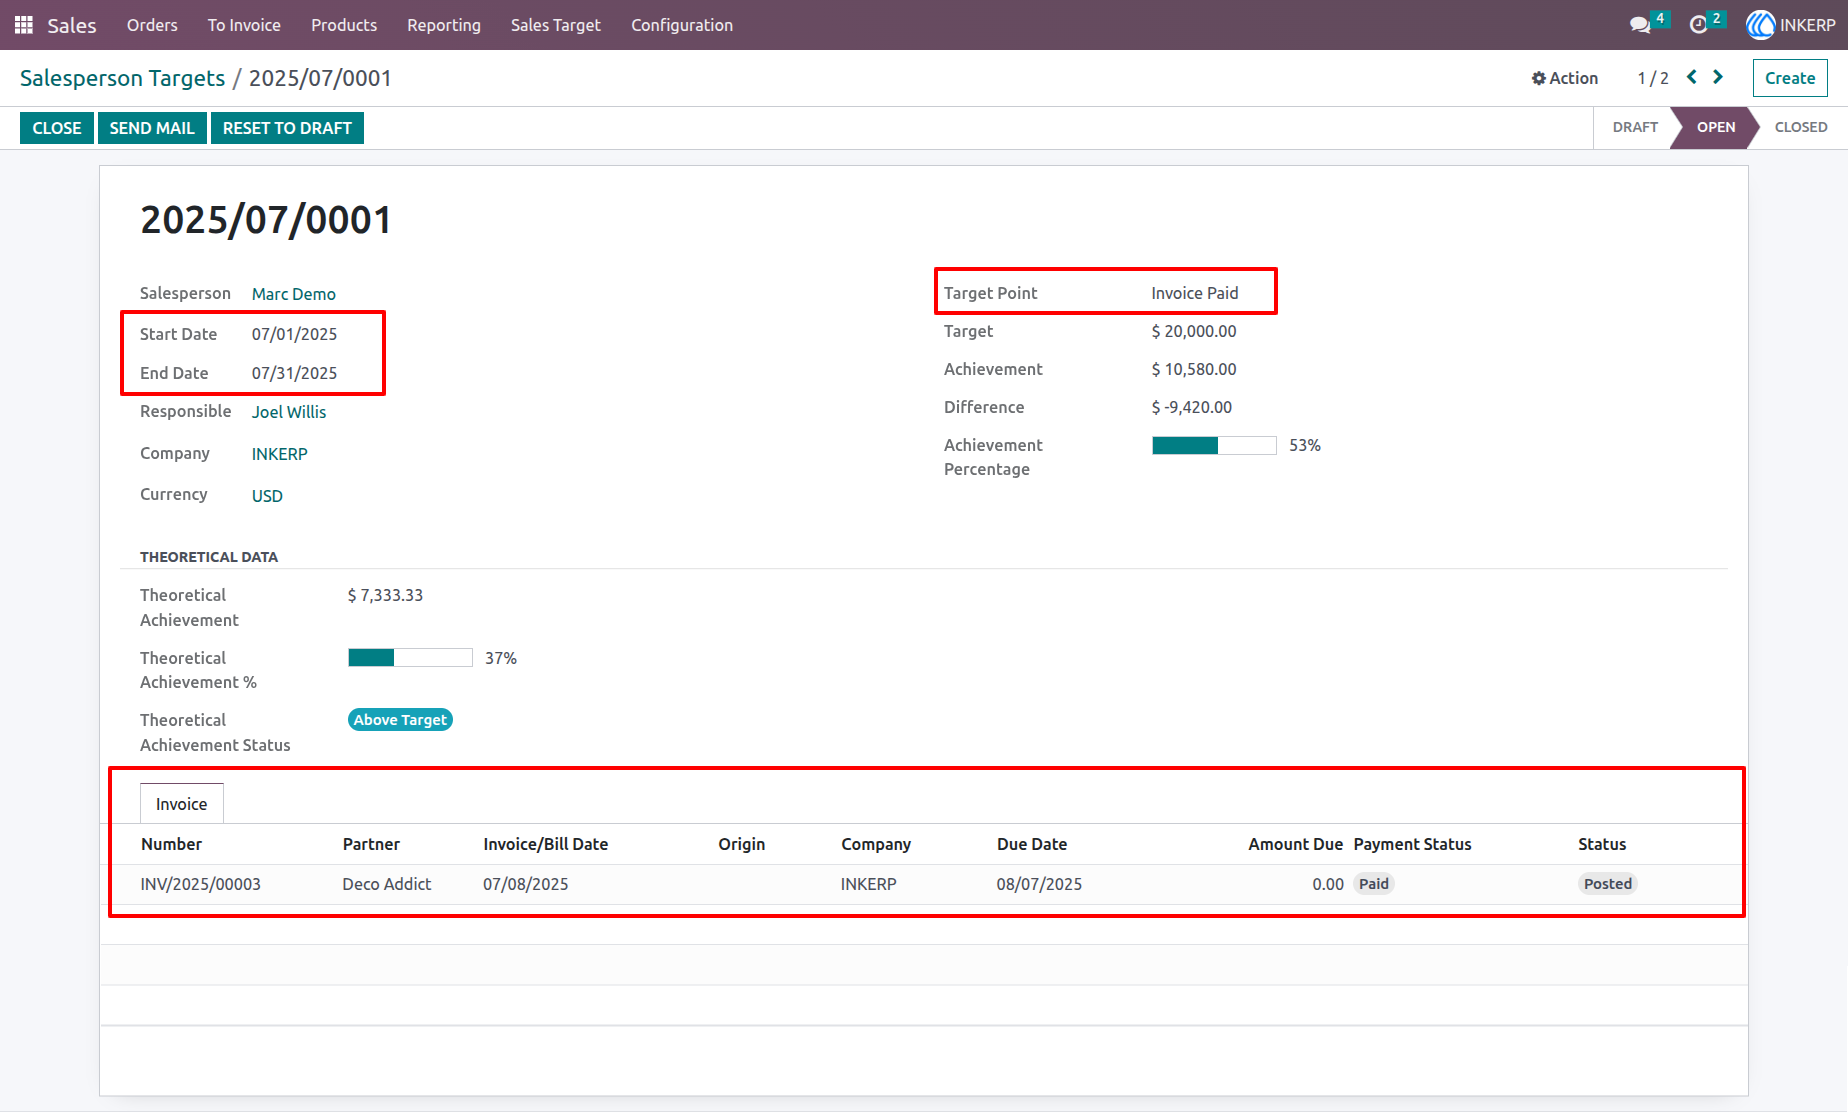The height and width of the screenshot is (1113, 1848).
Task: Click the Target value $ 20,000.00
Action: pos(1194,331)
